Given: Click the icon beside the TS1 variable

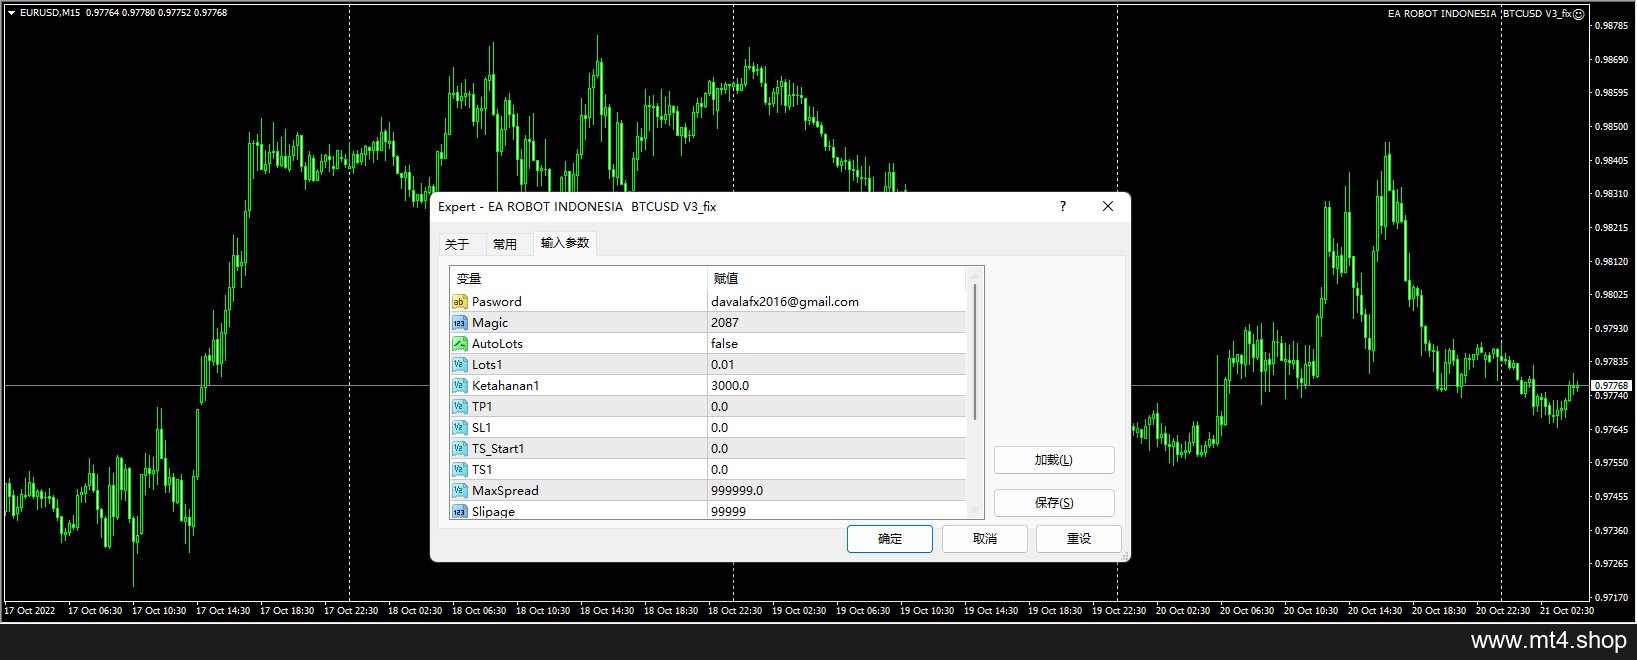Looking at the screenshot, I should click(459, 470).
